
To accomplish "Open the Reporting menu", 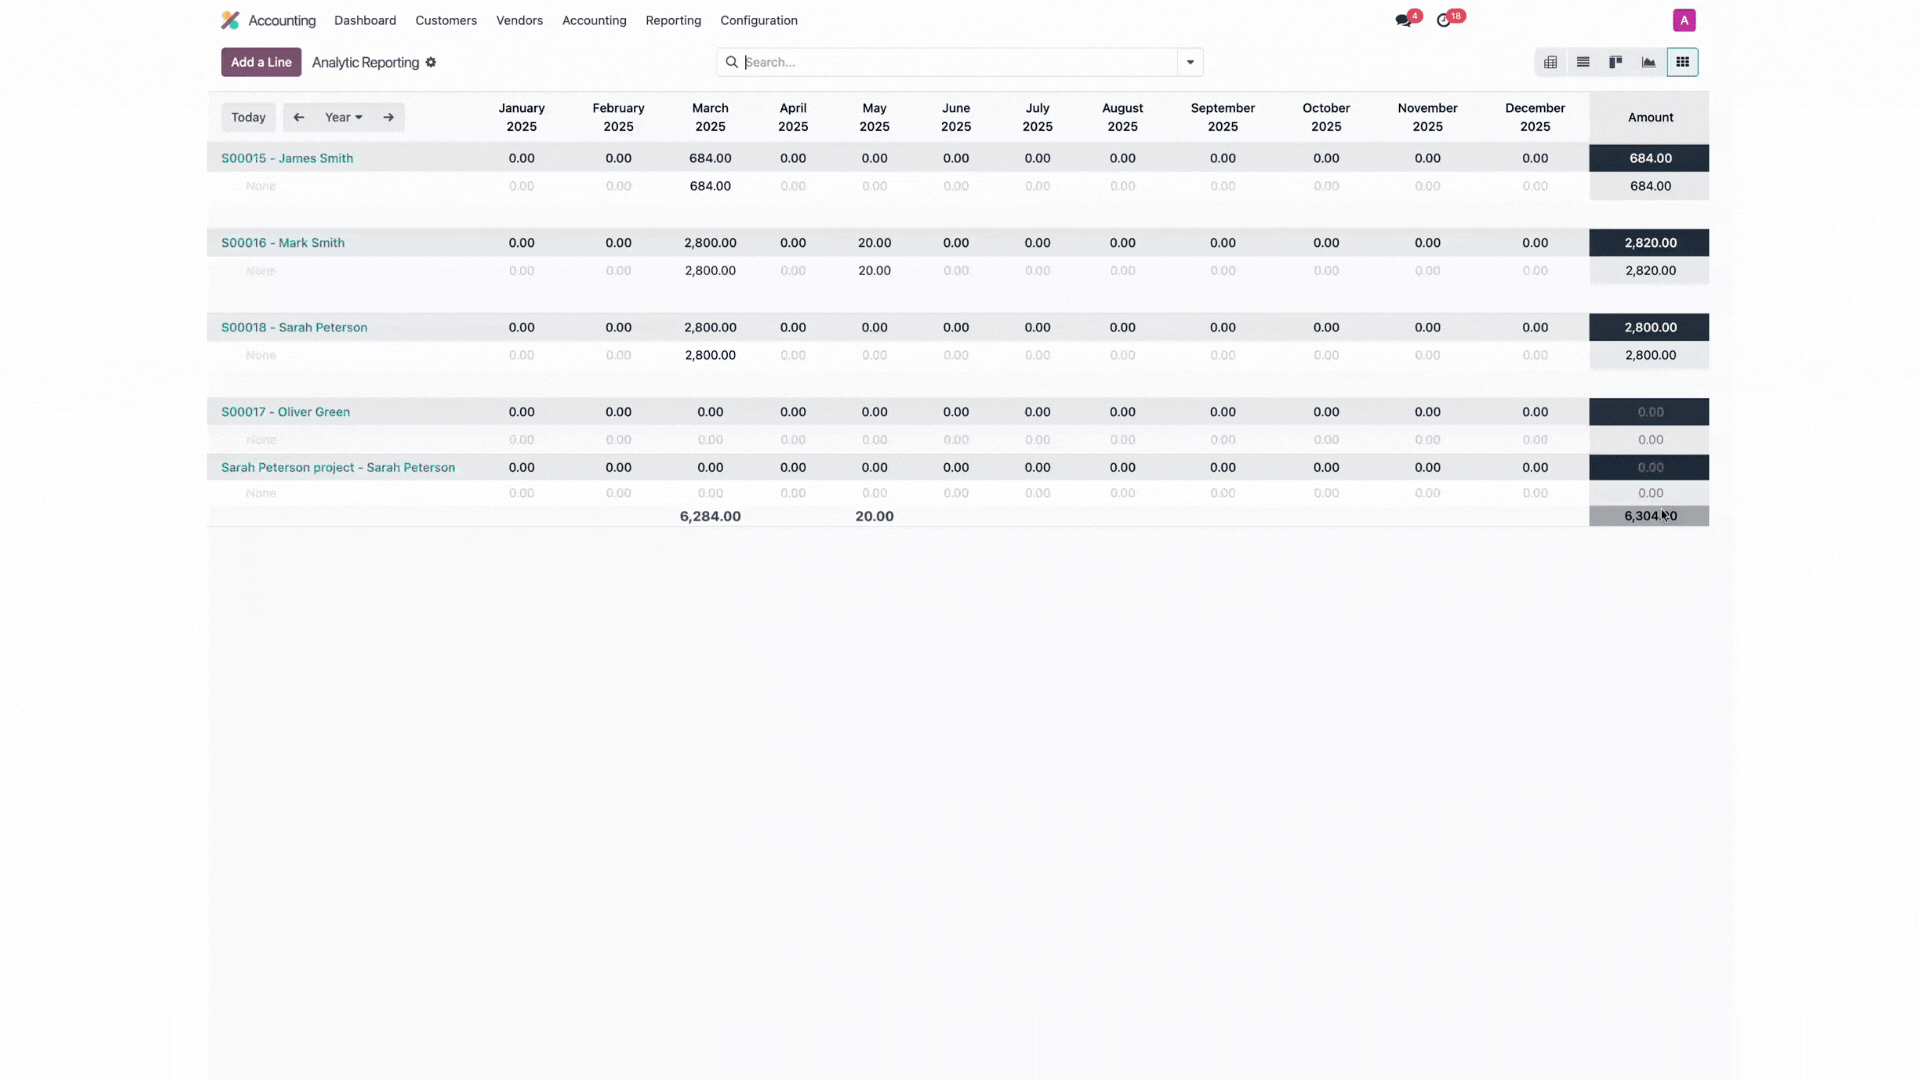I will coord(673,20).
